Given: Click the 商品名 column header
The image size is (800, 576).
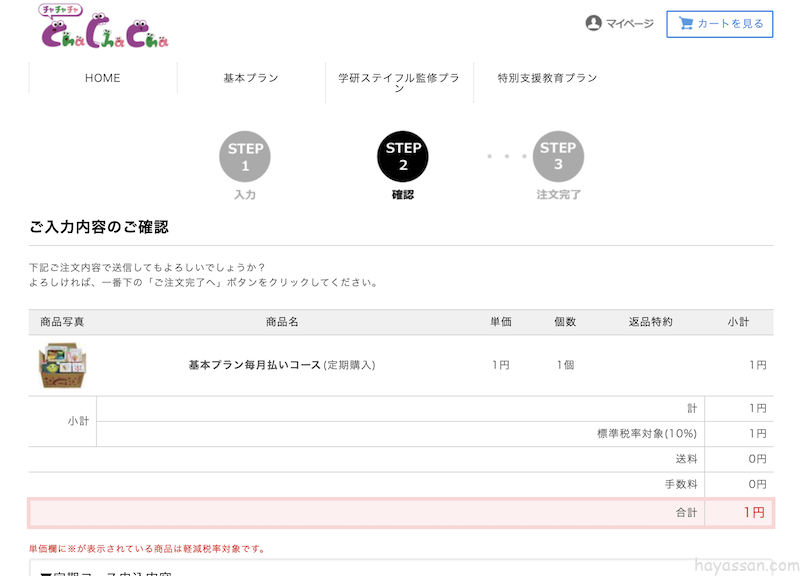Looking at the screenshot, I should (282, 322).
